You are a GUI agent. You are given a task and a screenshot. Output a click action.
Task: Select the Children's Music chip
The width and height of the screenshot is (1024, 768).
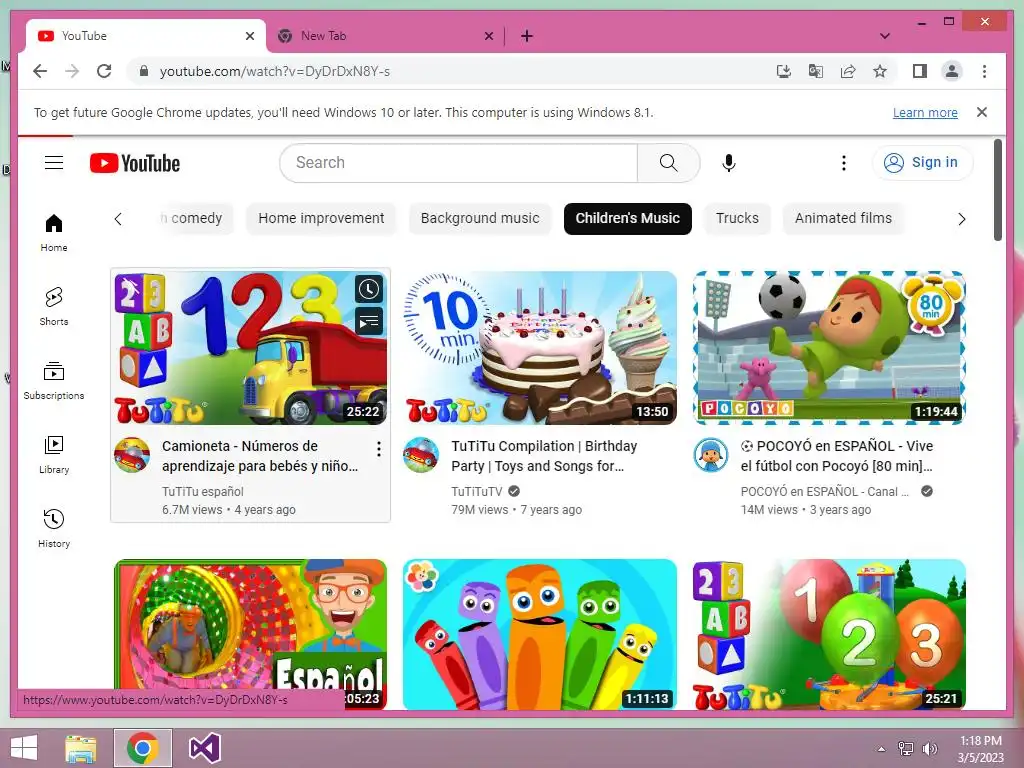pos(628,218)
